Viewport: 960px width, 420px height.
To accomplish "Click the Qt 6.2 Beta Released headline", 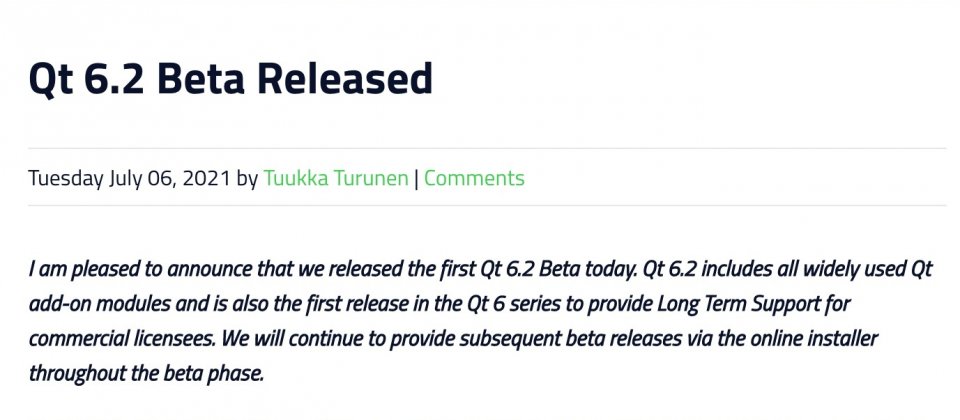I will [x=230, y=79].
